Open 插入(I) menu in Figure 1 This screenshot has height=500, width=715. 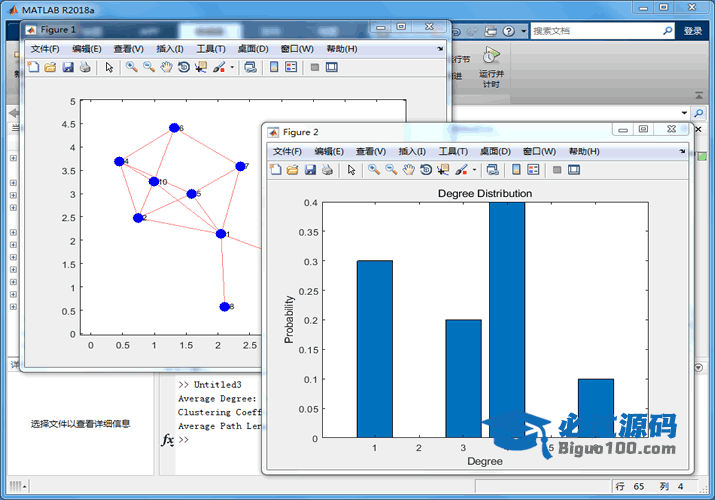click(x=170, y=49)
